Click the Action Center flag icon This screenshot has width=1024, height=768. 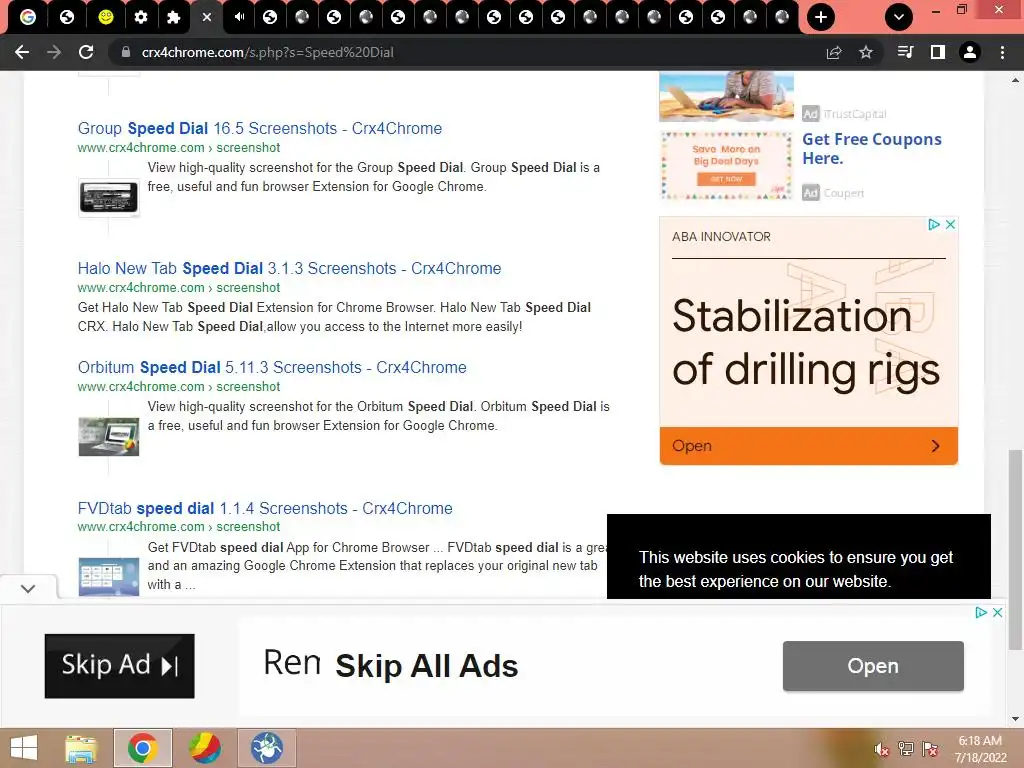[930, 749]
